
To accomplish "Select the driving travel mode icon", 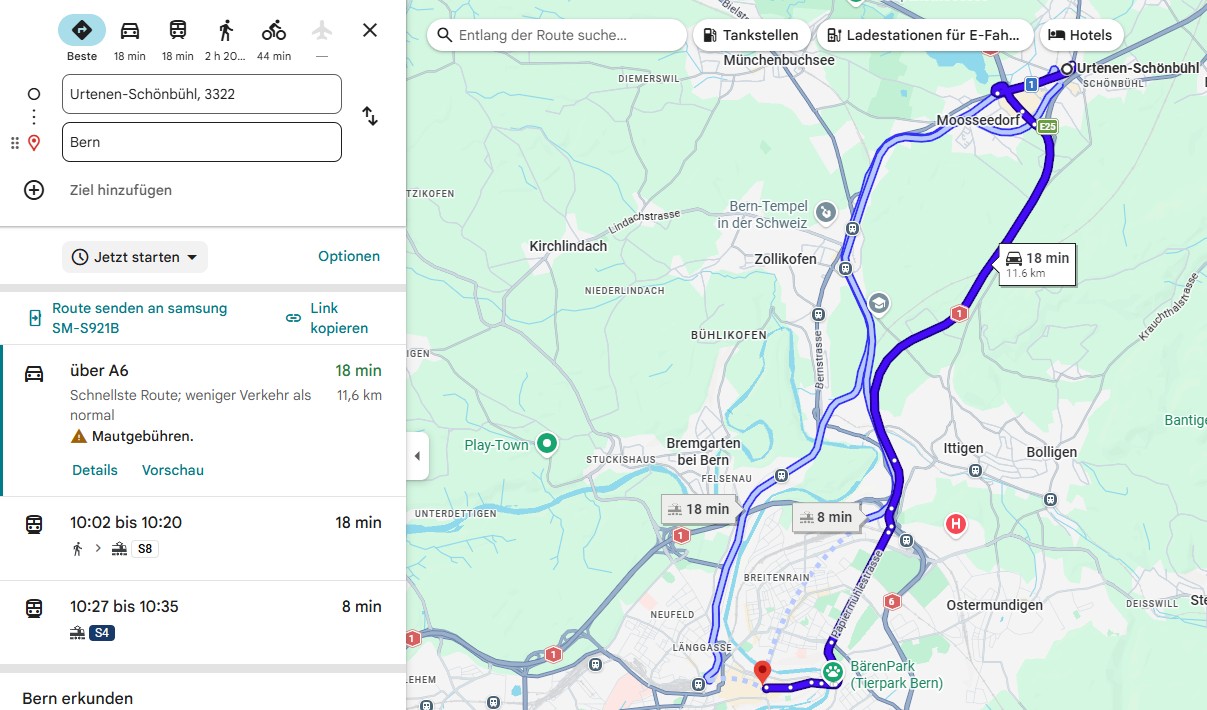I will coord(130,31).
